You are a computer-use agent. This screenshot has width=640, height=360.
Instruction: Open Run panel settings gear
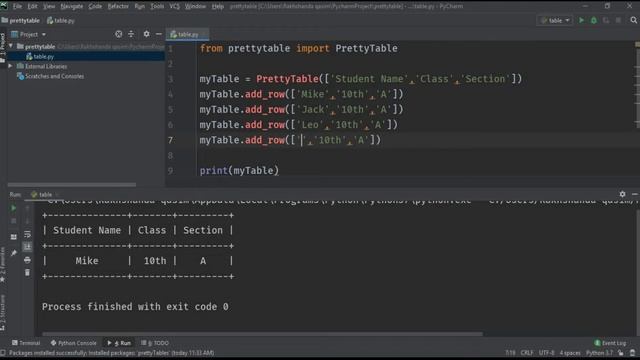(622, 194)
